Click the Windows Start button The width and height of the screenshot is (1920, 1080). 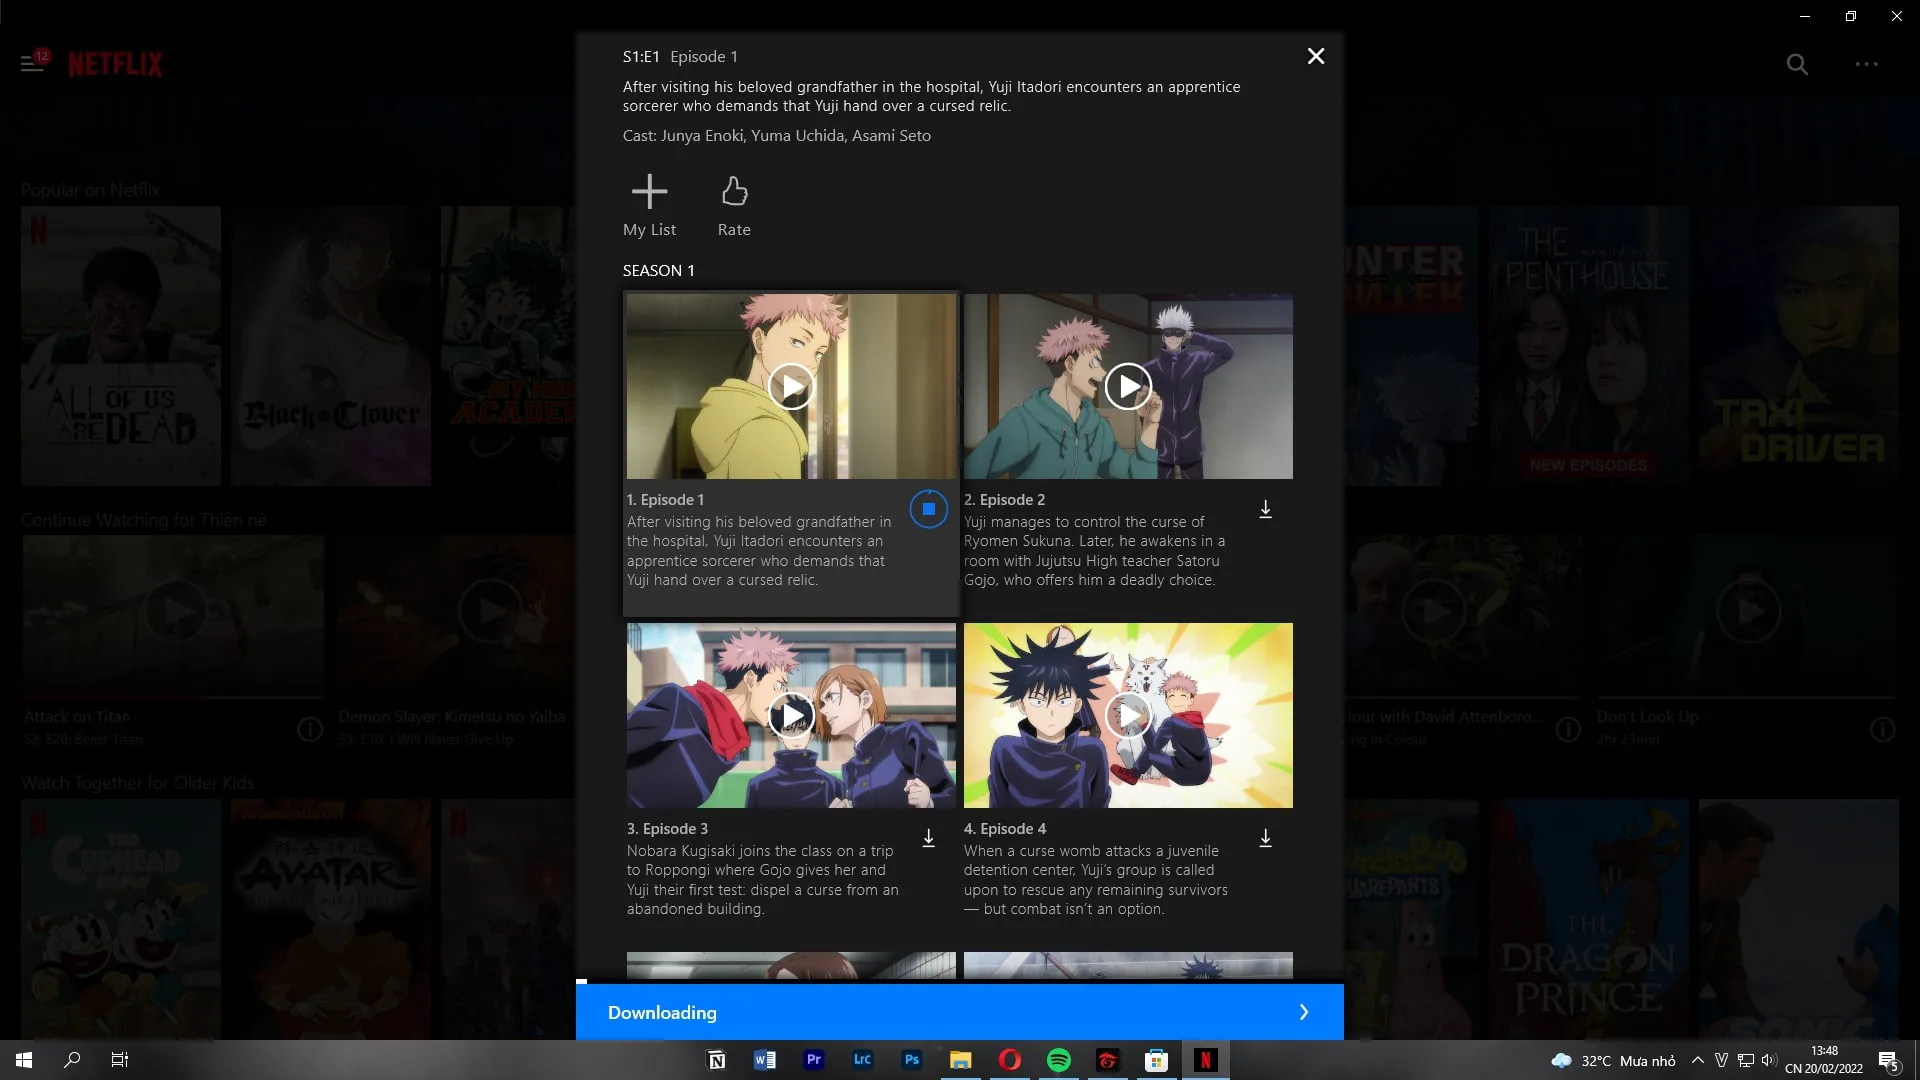[x=24, y=1060]
